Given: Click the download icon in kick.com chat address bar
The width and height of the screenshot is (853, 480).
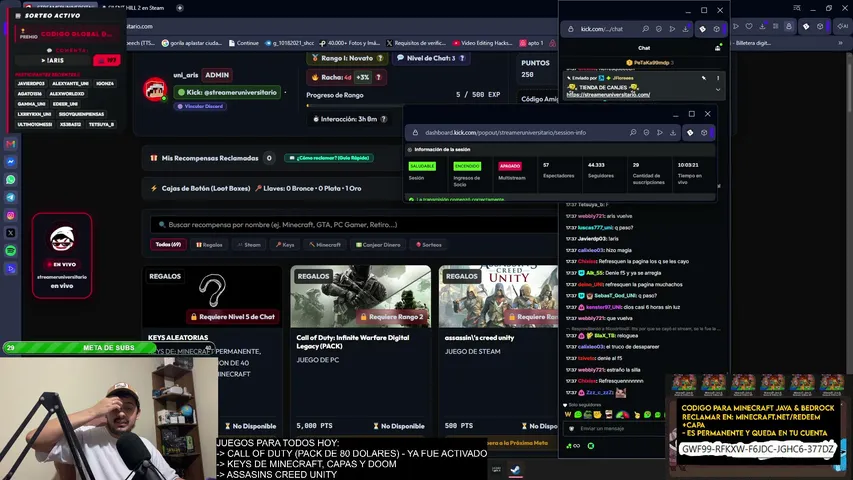Looking at the screenshot, I should point(685,29).
